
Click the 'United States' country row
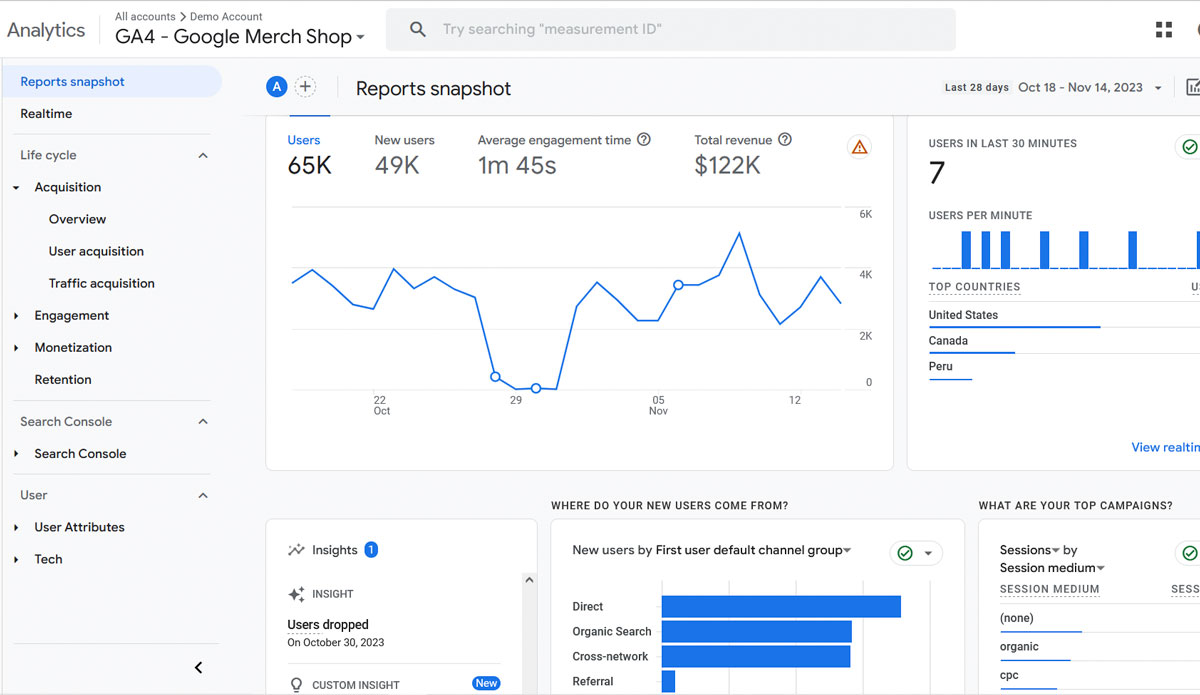point(1064,315)
